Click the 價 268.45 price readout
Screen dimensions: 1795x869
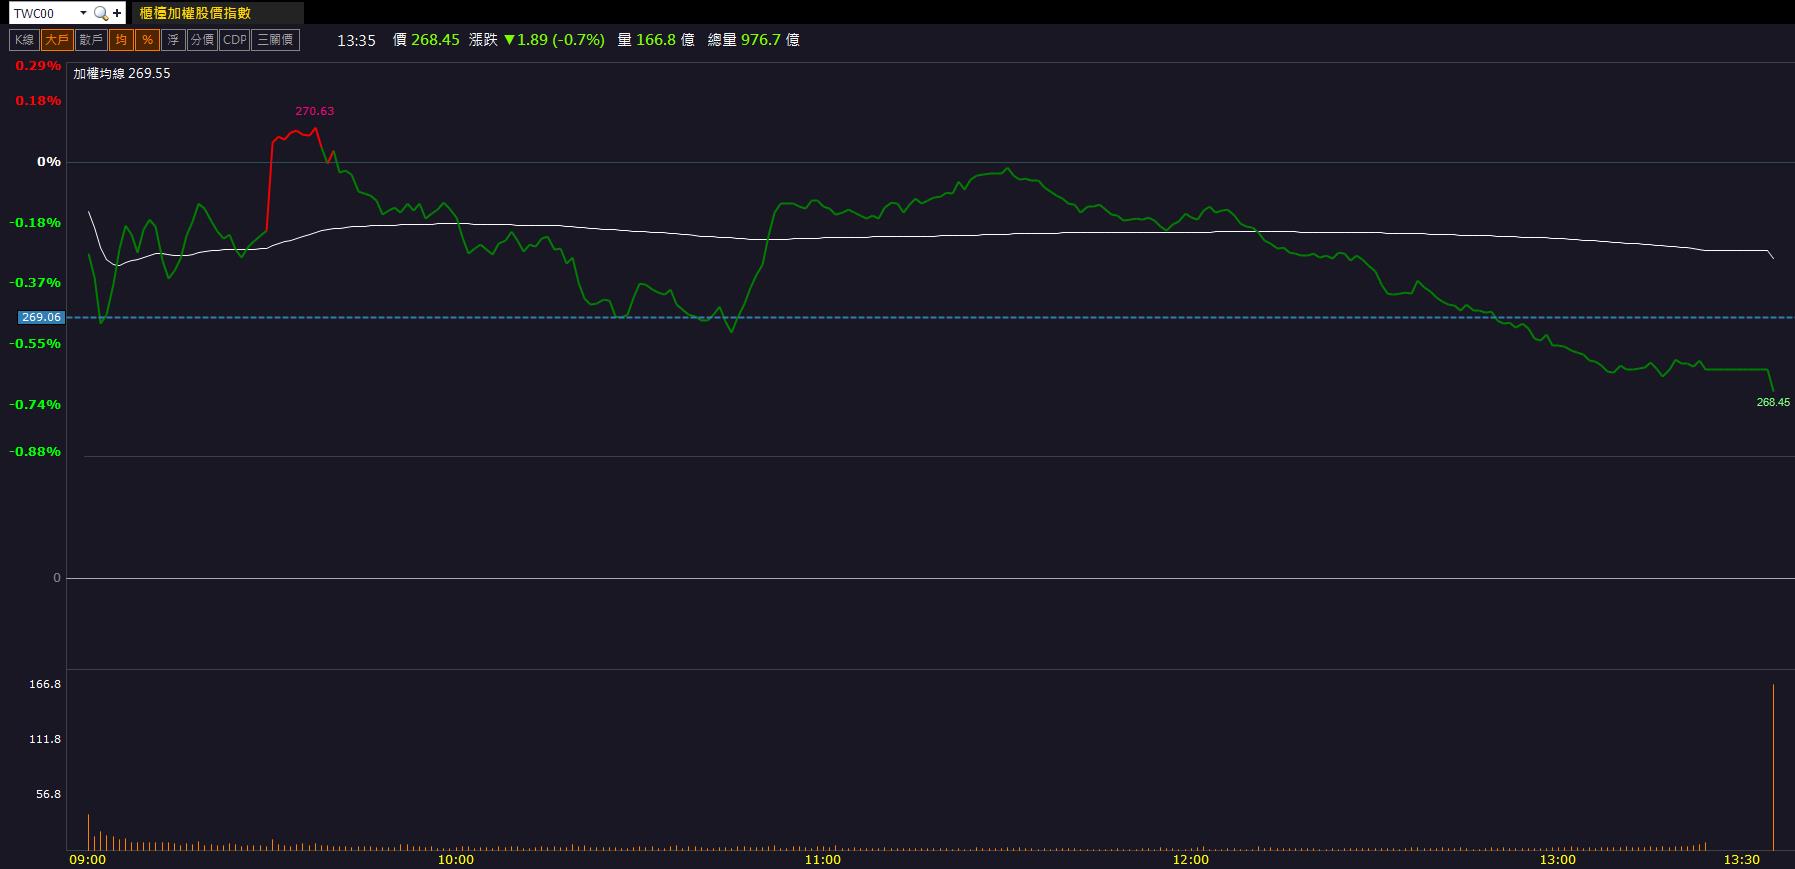click(x=426, y=40)
